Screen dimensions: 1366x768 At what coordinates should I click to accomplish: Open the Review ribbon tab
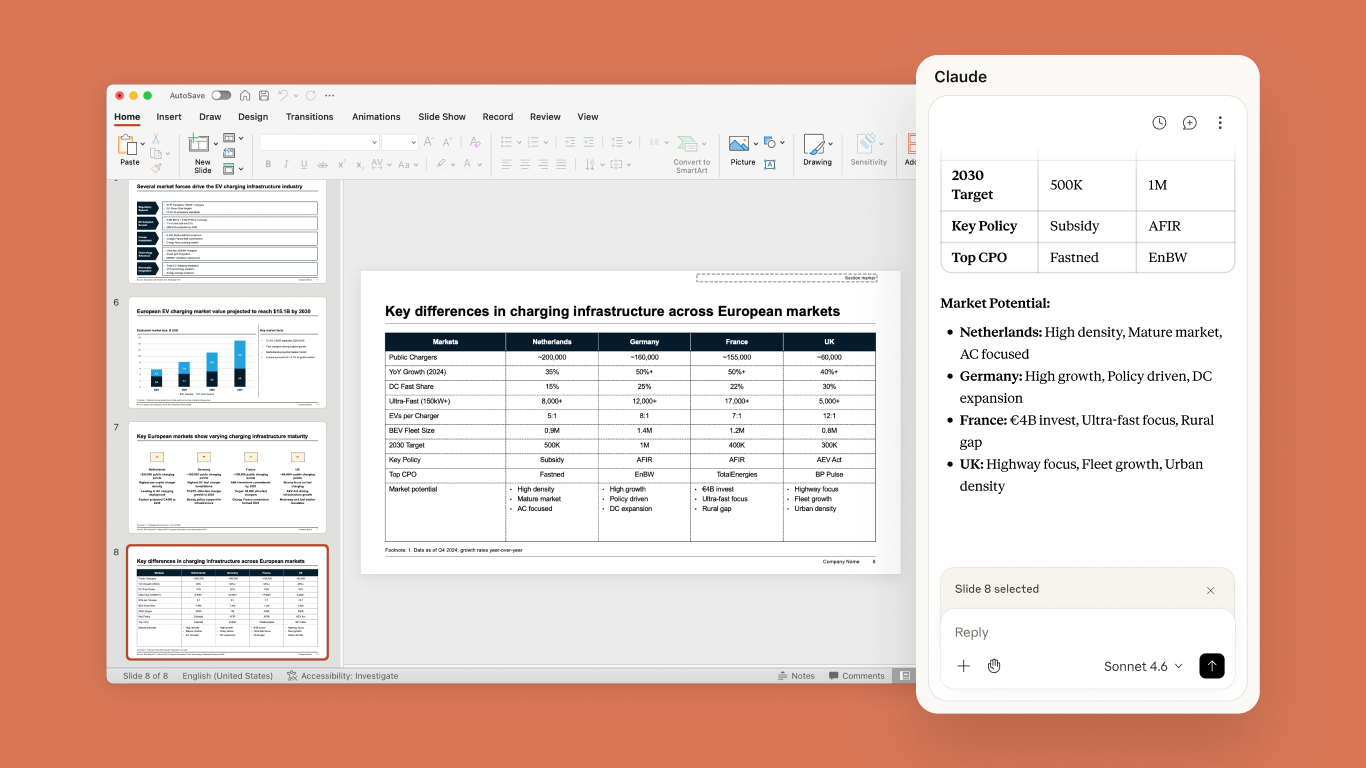point(545,117)
